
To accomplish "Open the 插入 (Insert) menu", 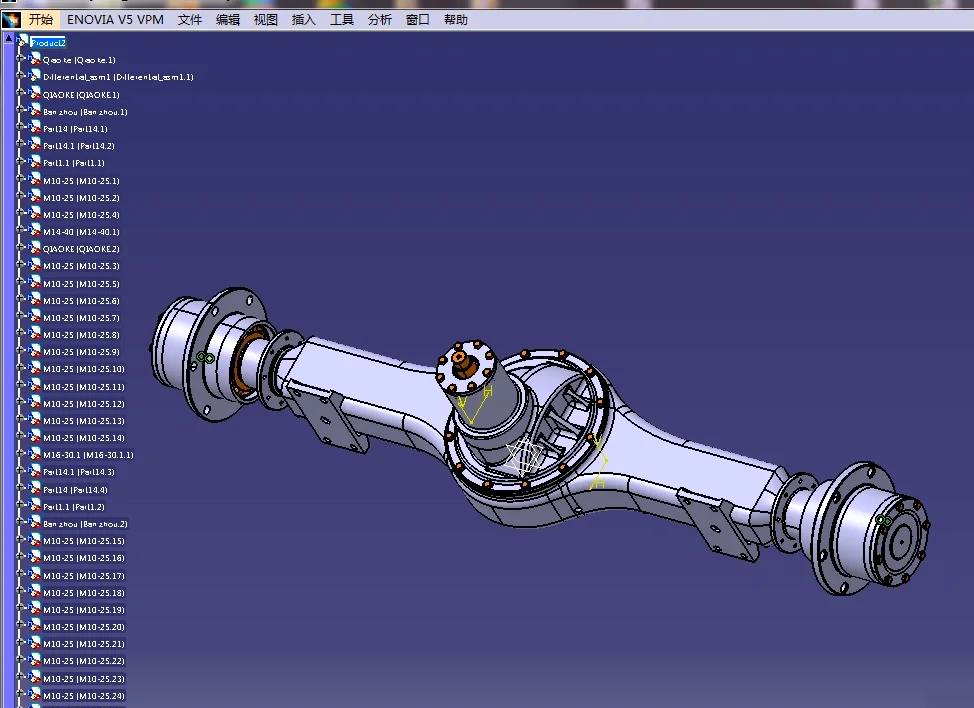I will tap(304, 19).
